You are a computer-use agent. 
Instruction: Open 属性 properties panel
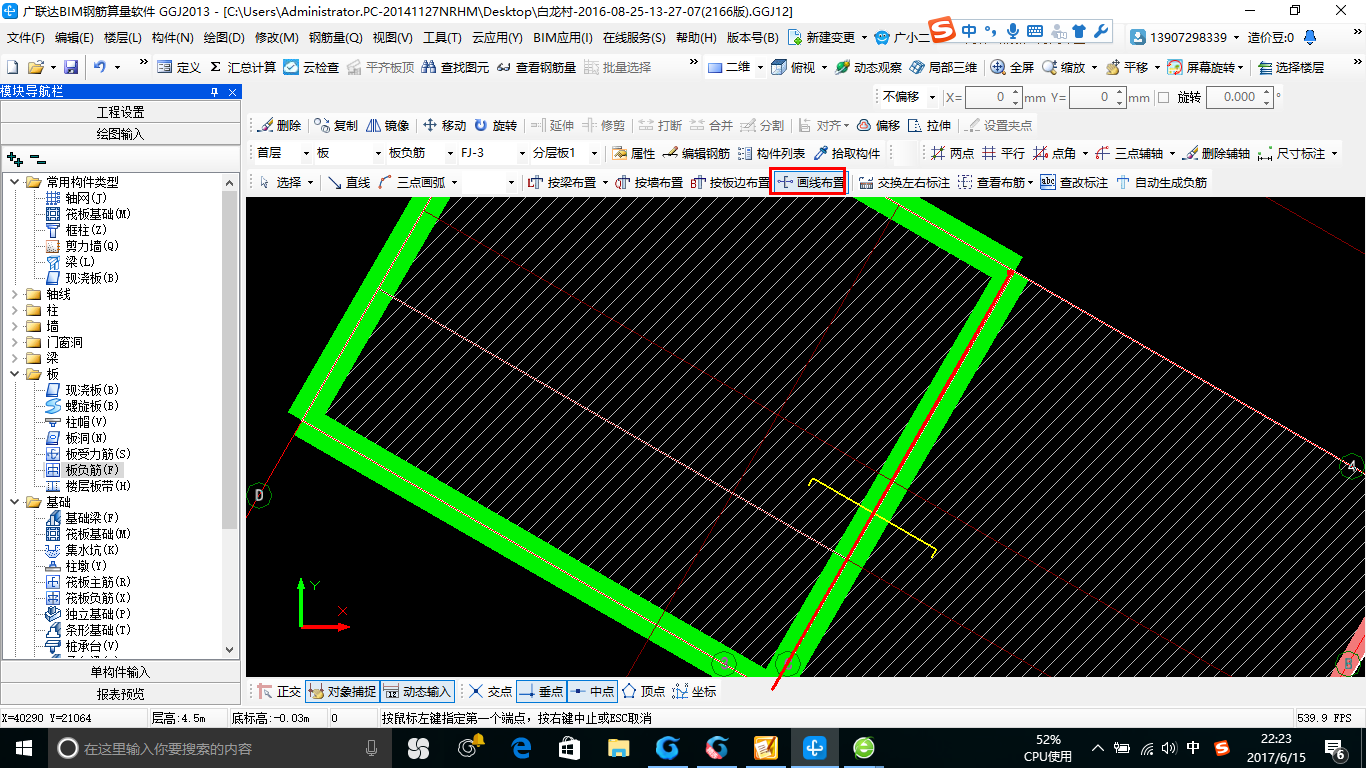pyautogui.click(x=633, y=153)
